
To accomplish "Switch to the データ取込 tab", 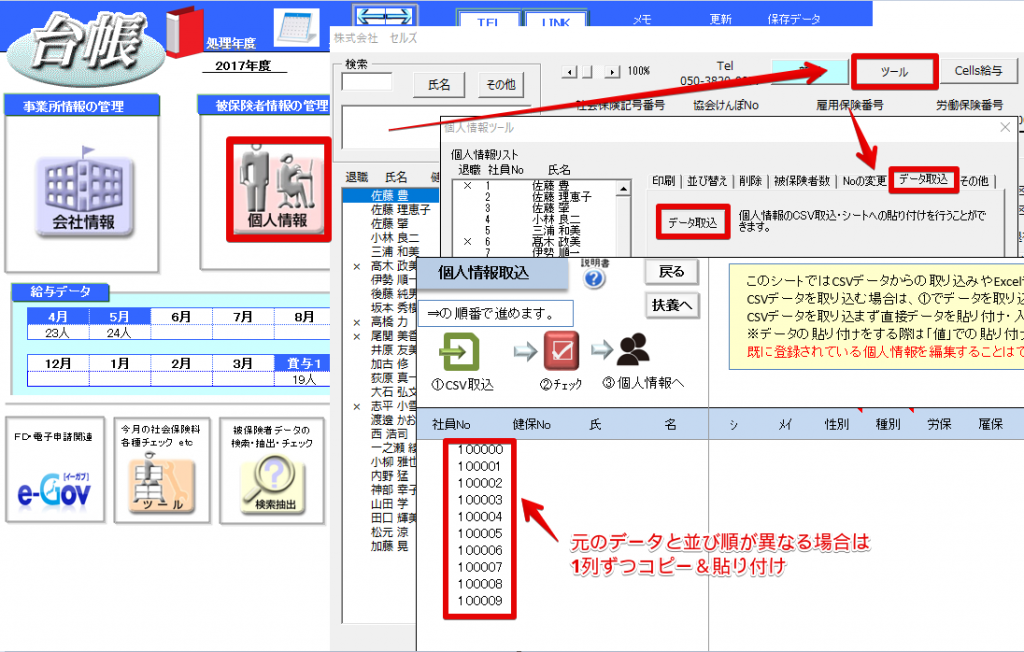I will tap(923, 179).
